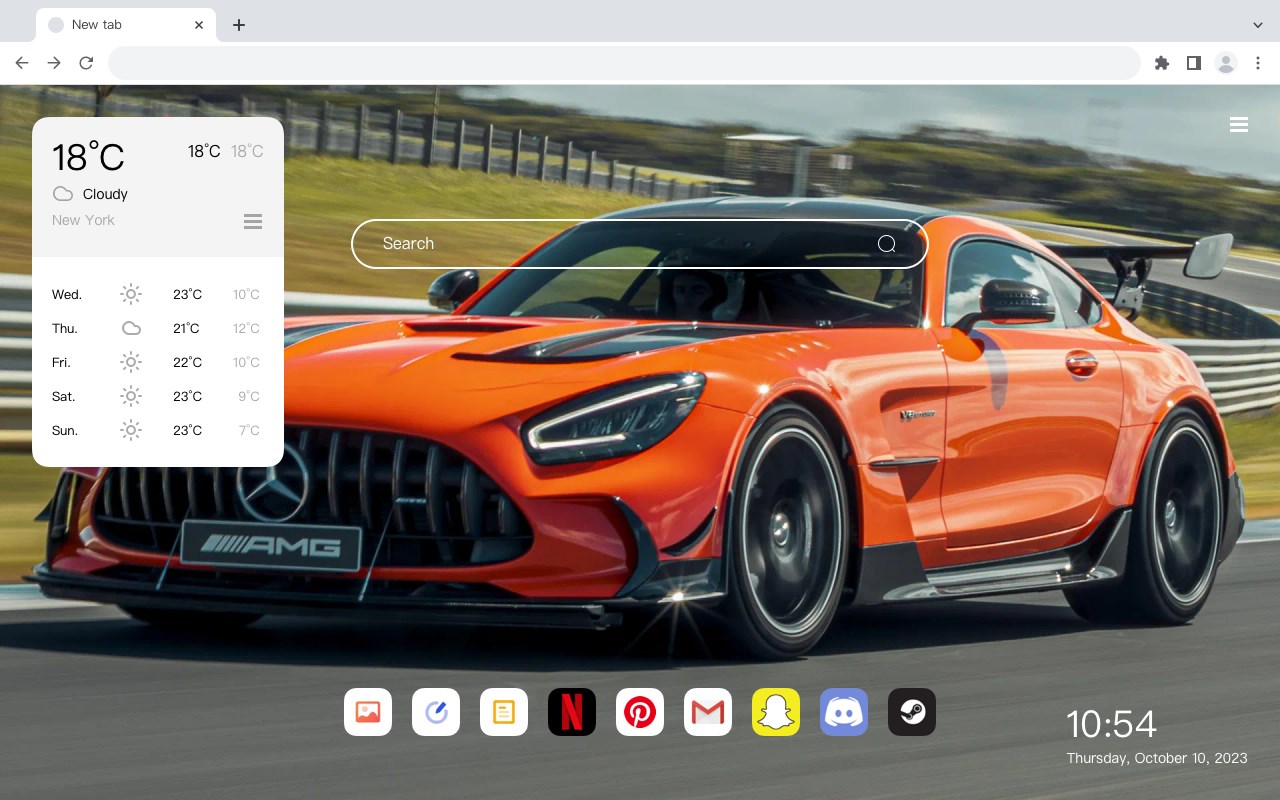
Task: Toggle the browser side panel
Action: click(1193, 63)
